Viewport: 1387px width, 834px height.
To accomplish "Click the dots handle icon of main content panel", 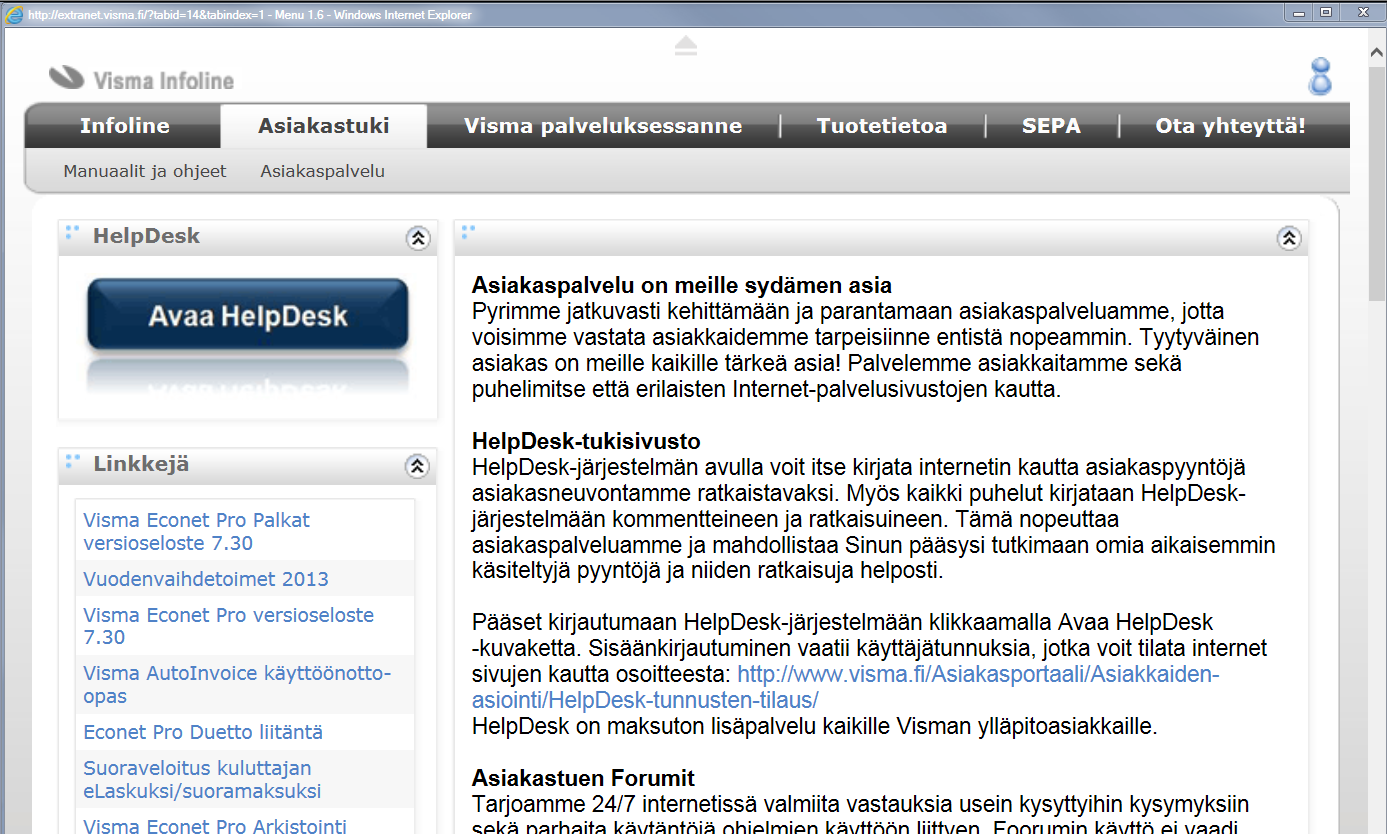I will (x=468, y=234).
